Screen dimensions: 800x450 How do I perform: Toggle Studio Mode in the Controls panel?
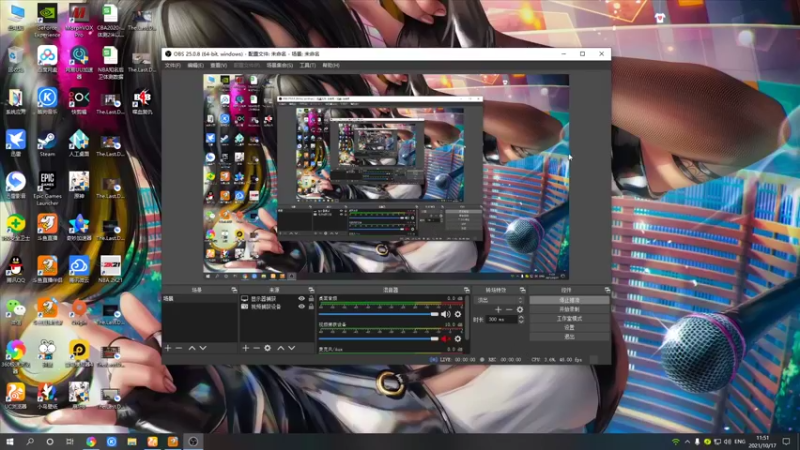(x=569, y=318)
